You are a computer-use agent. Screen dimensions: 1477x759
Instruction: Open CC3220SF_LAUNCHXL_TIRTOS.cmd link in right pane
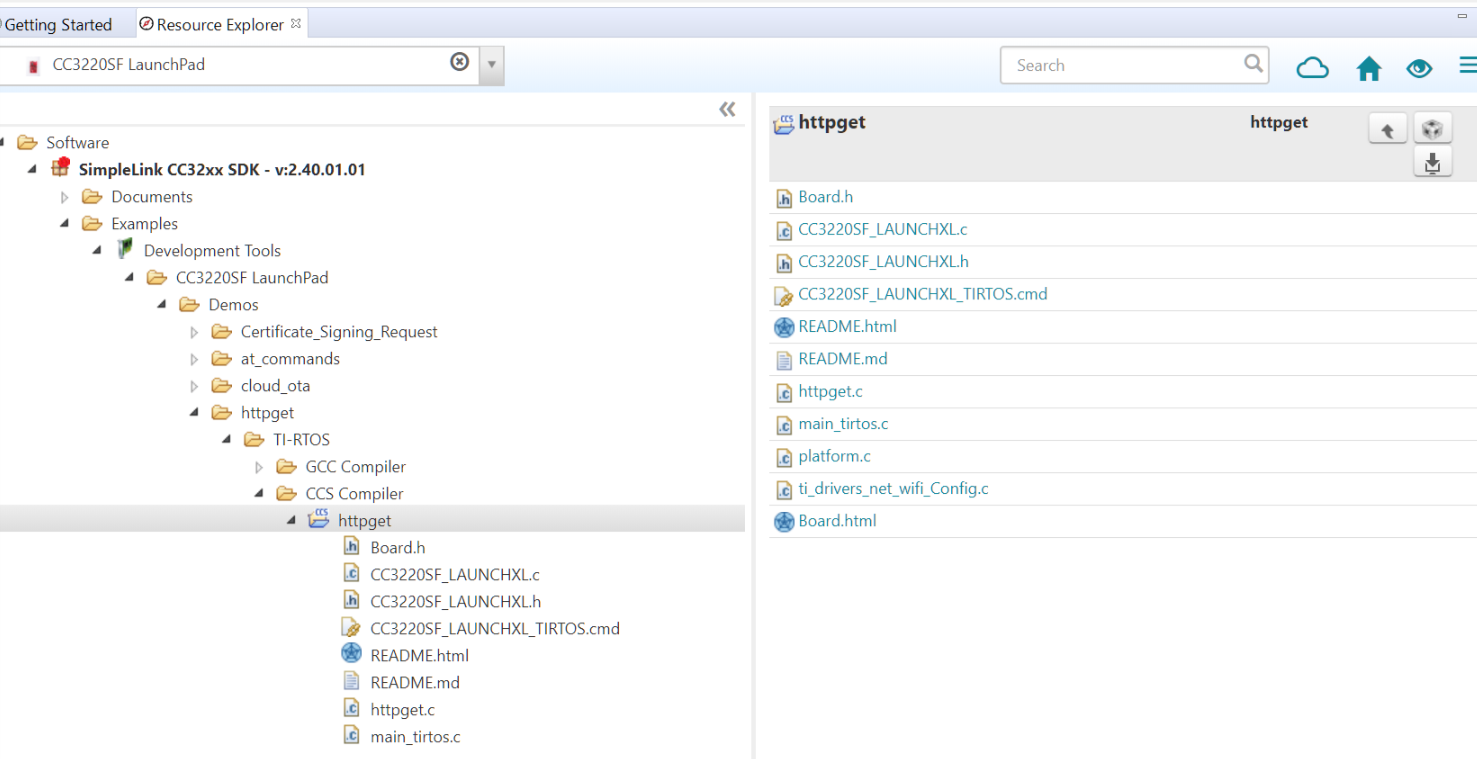pyautogui.click(x=923, y=294)
